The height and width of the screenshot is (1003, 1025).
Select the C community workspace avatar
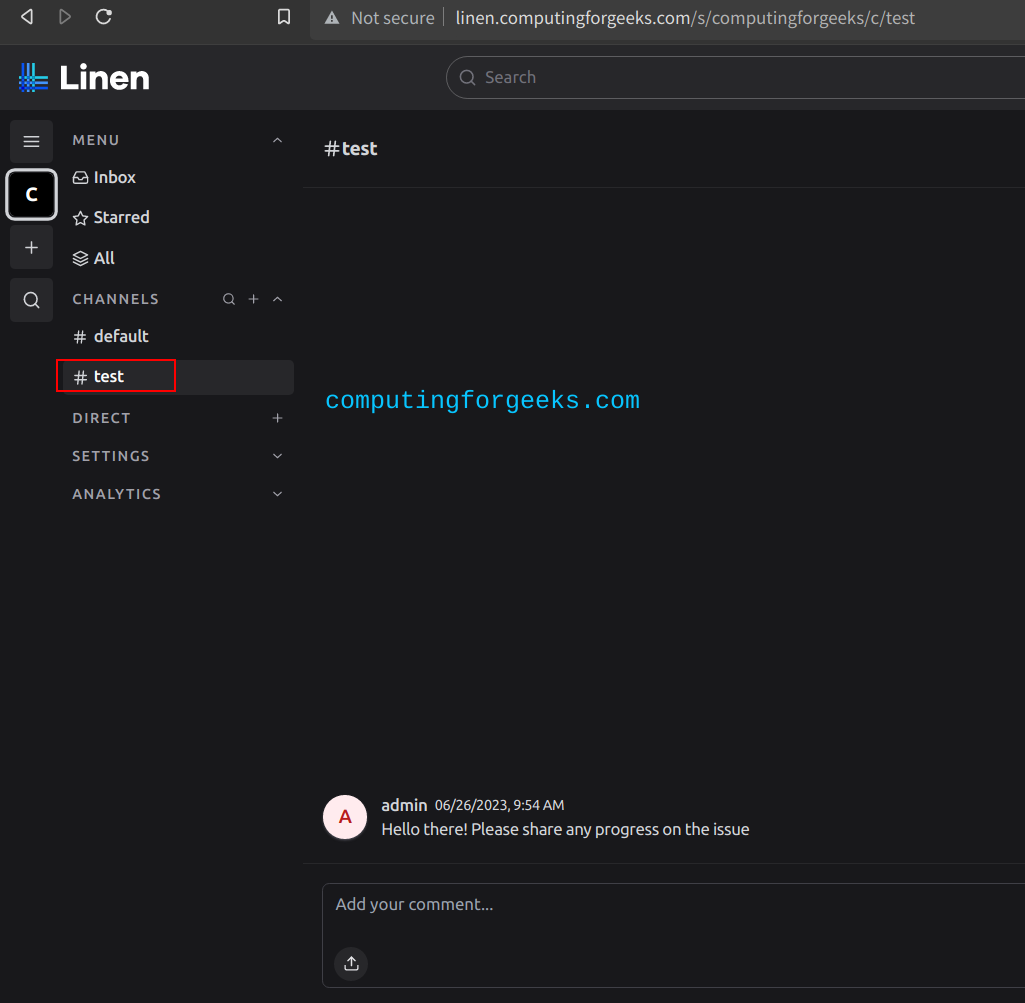(31, 194)
